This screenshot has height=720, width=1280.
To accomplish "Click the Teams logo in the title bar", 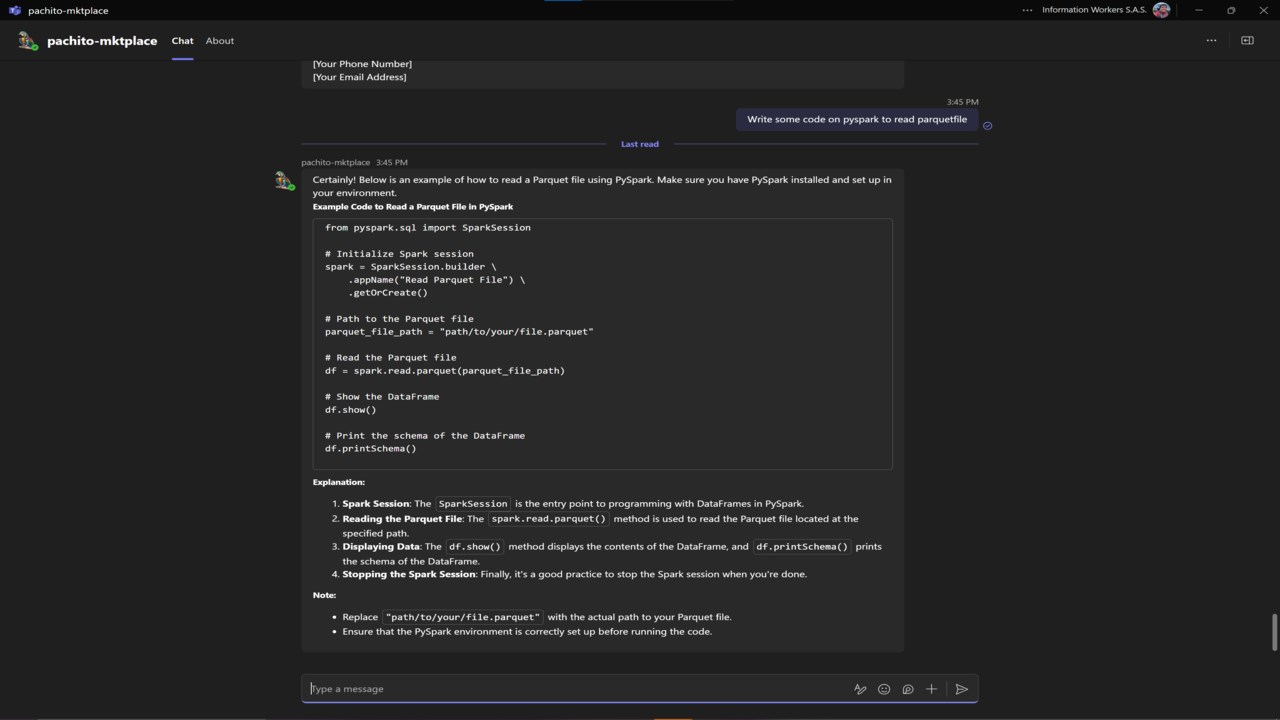I will 14,10.
